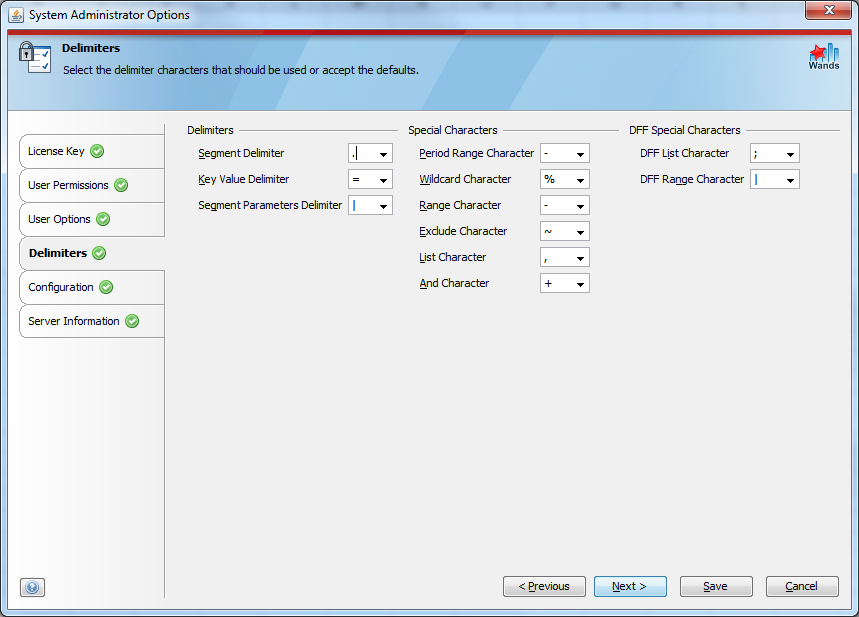The image size is (859, 617).
Task: Click the Delimiters padlock checklist icon
Action: (x=35, y=58)
